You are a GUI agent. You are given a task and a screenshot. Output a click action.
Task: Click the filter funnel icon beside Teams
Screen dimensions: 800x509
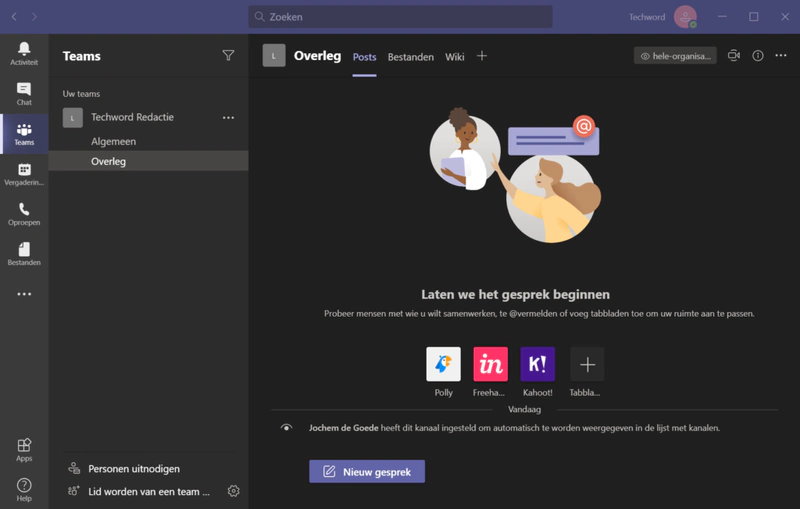coord(228,56)
